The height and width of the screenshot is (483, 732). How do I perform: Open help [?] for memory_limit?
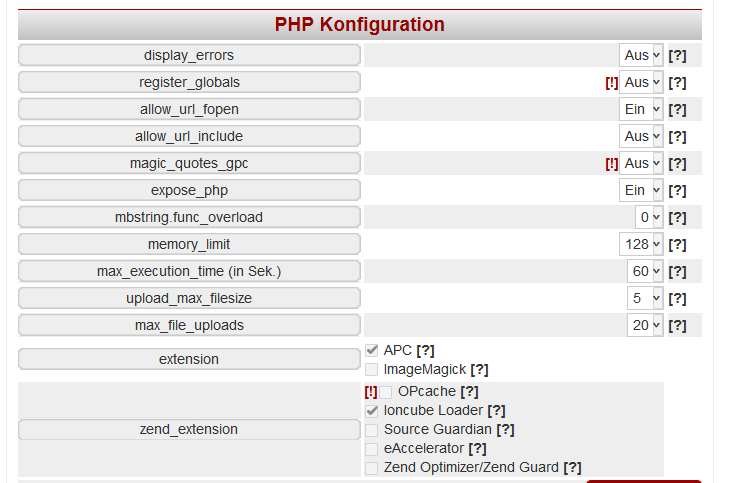click(677, 245)
